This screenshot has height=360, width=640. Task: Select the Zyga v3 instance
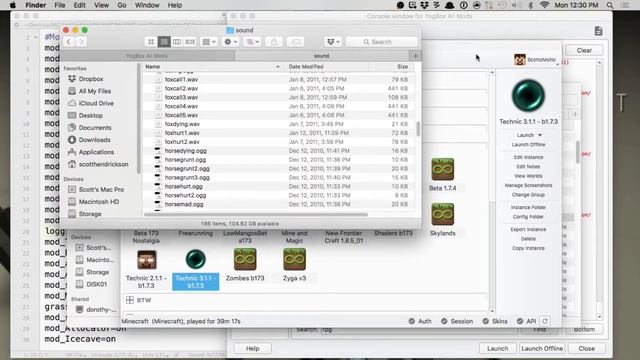(294, 264)
